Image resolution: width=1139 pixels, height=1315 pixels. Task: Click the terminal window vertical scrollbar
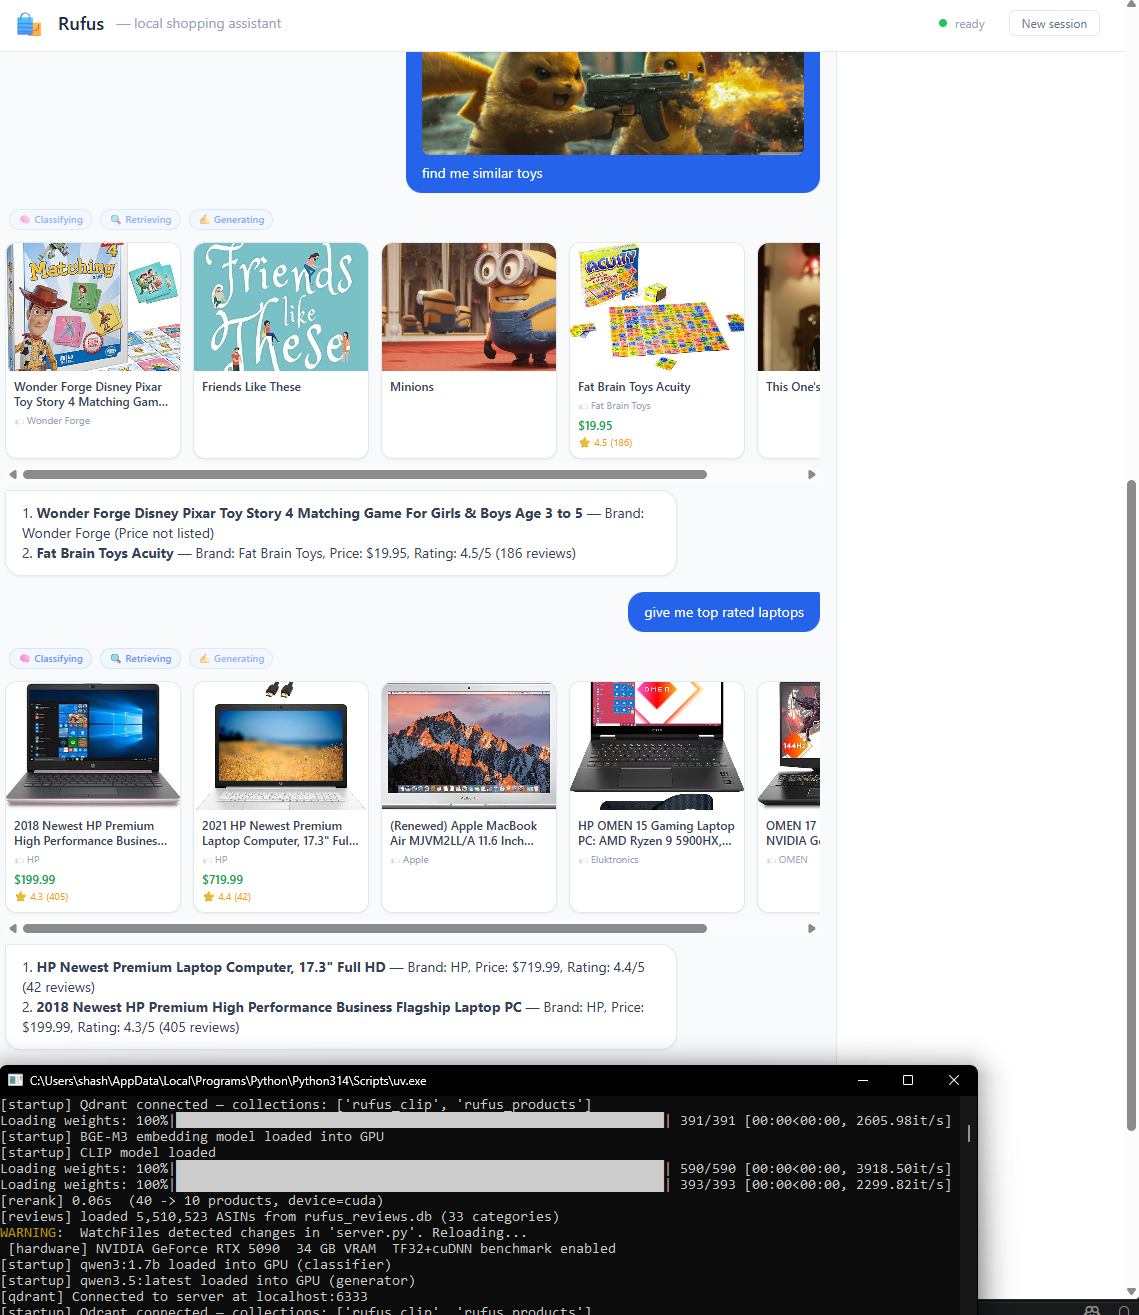pyautogui.click(x=969, y=1132)
